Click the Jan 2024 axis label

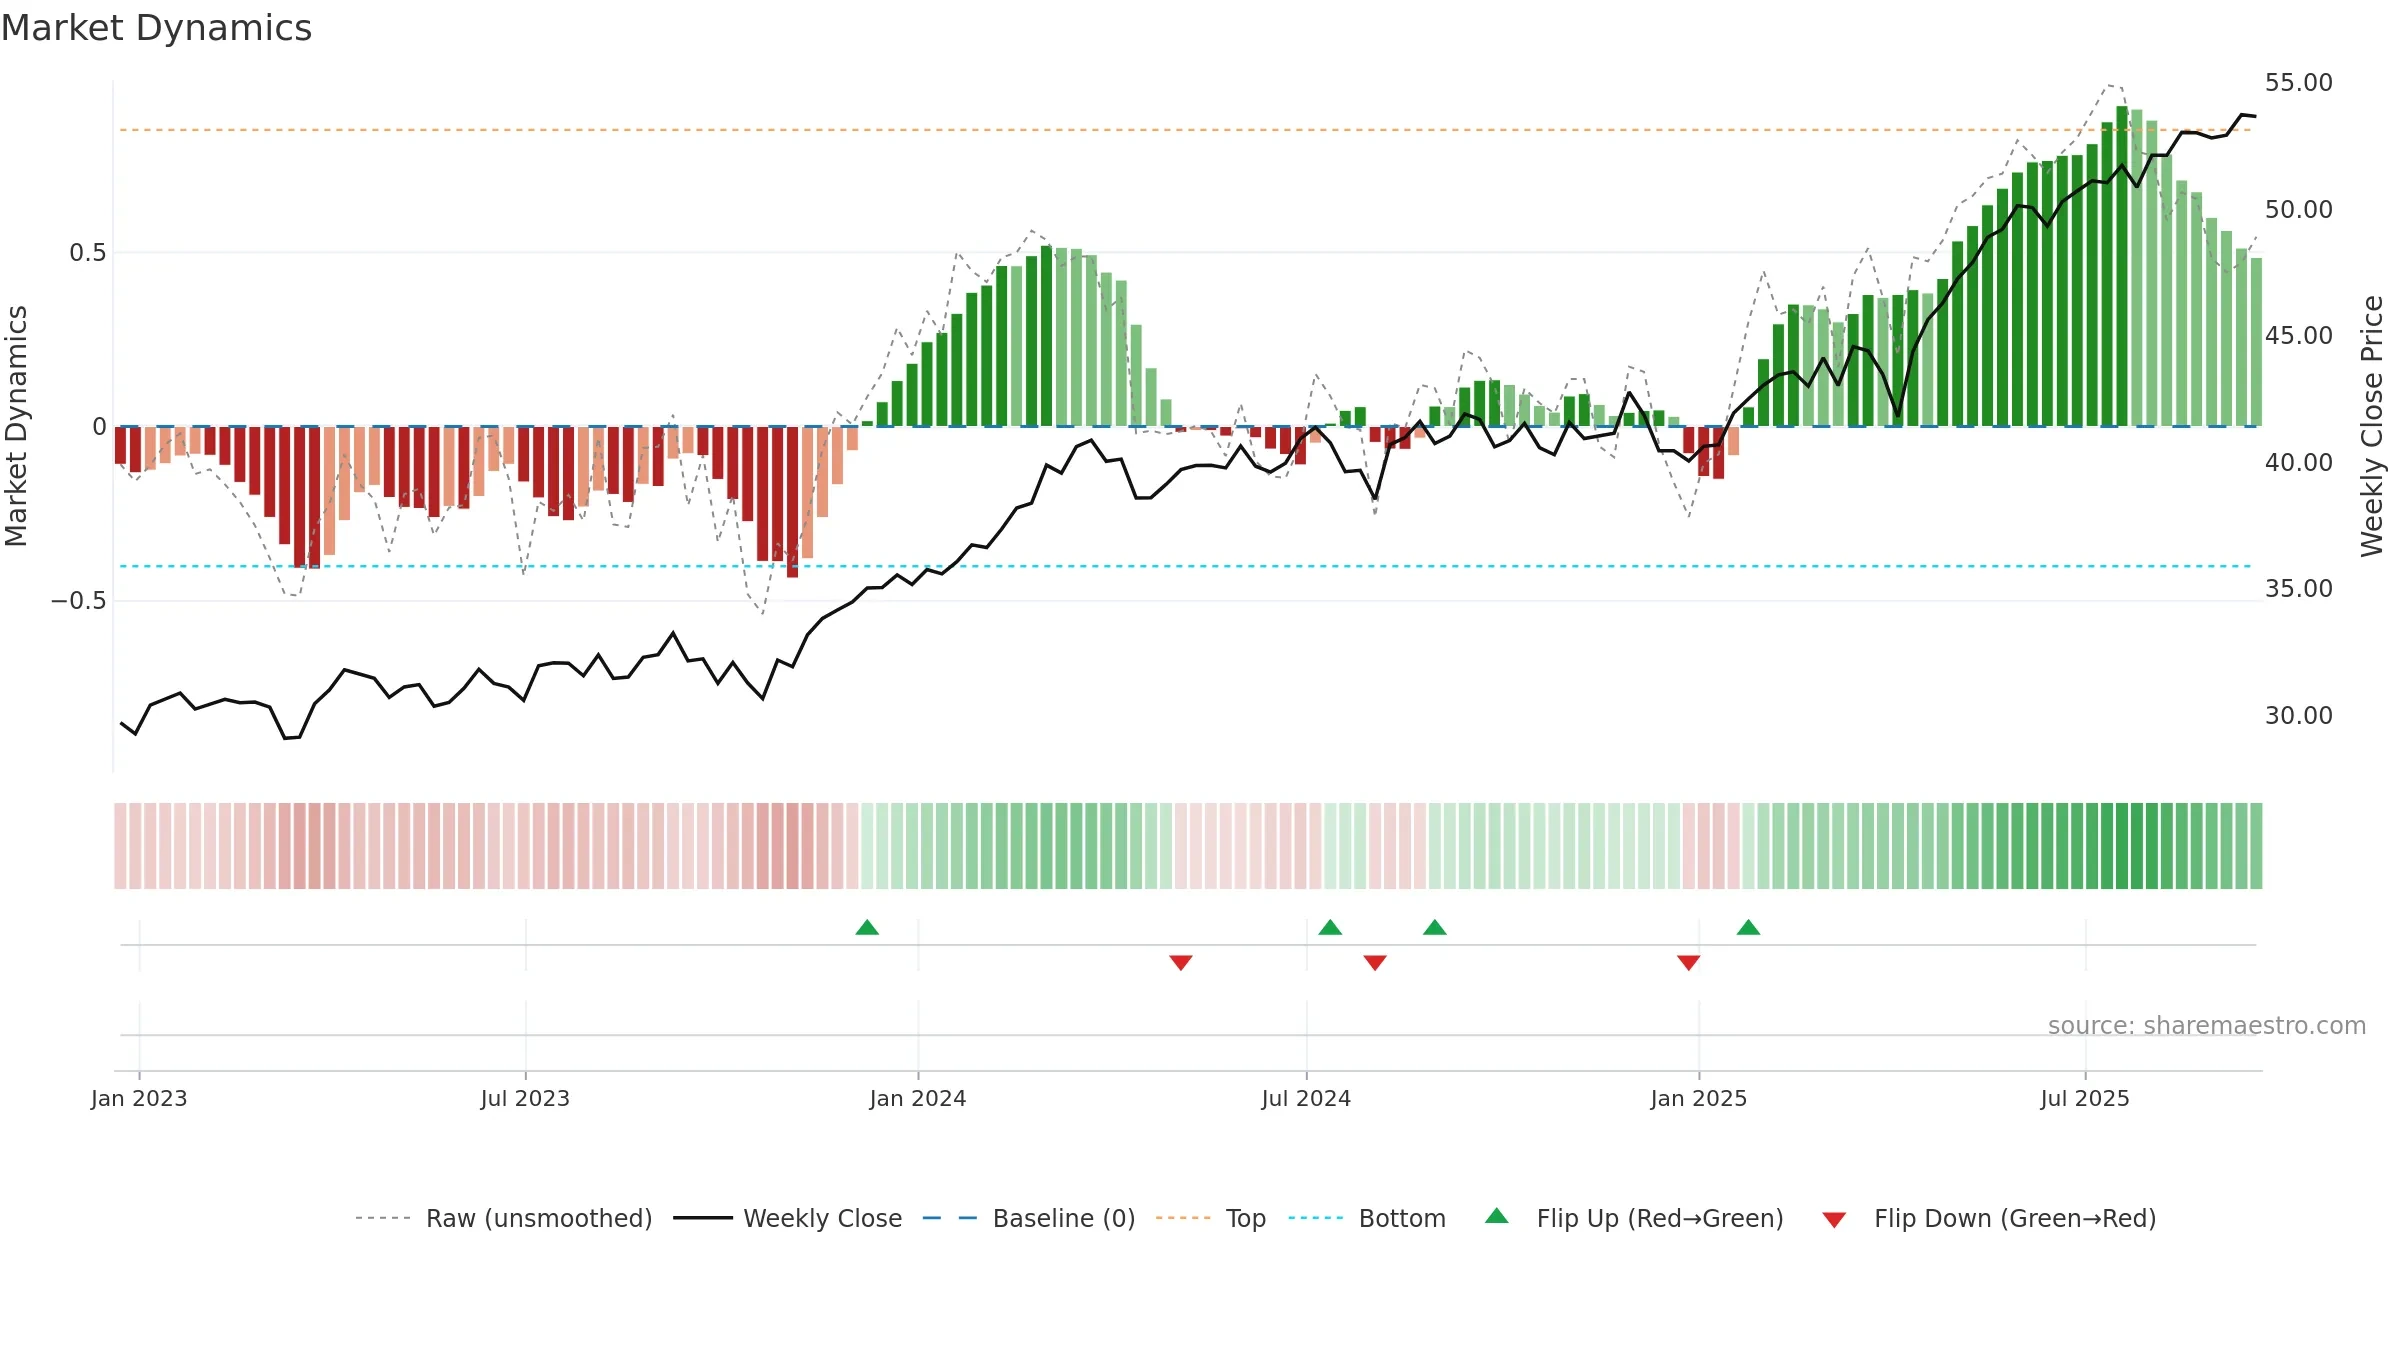(918, 1098)
